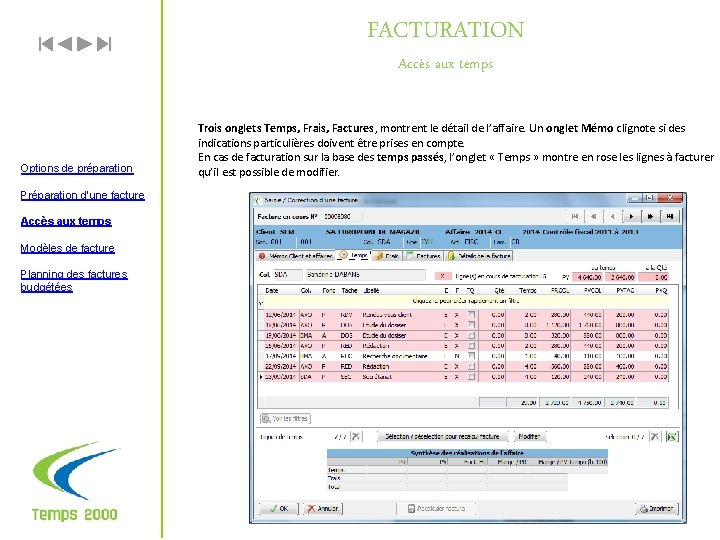Toggle TQ checkbox on Recherche documentaire row

pyautogui.click(x=471, y=356)
